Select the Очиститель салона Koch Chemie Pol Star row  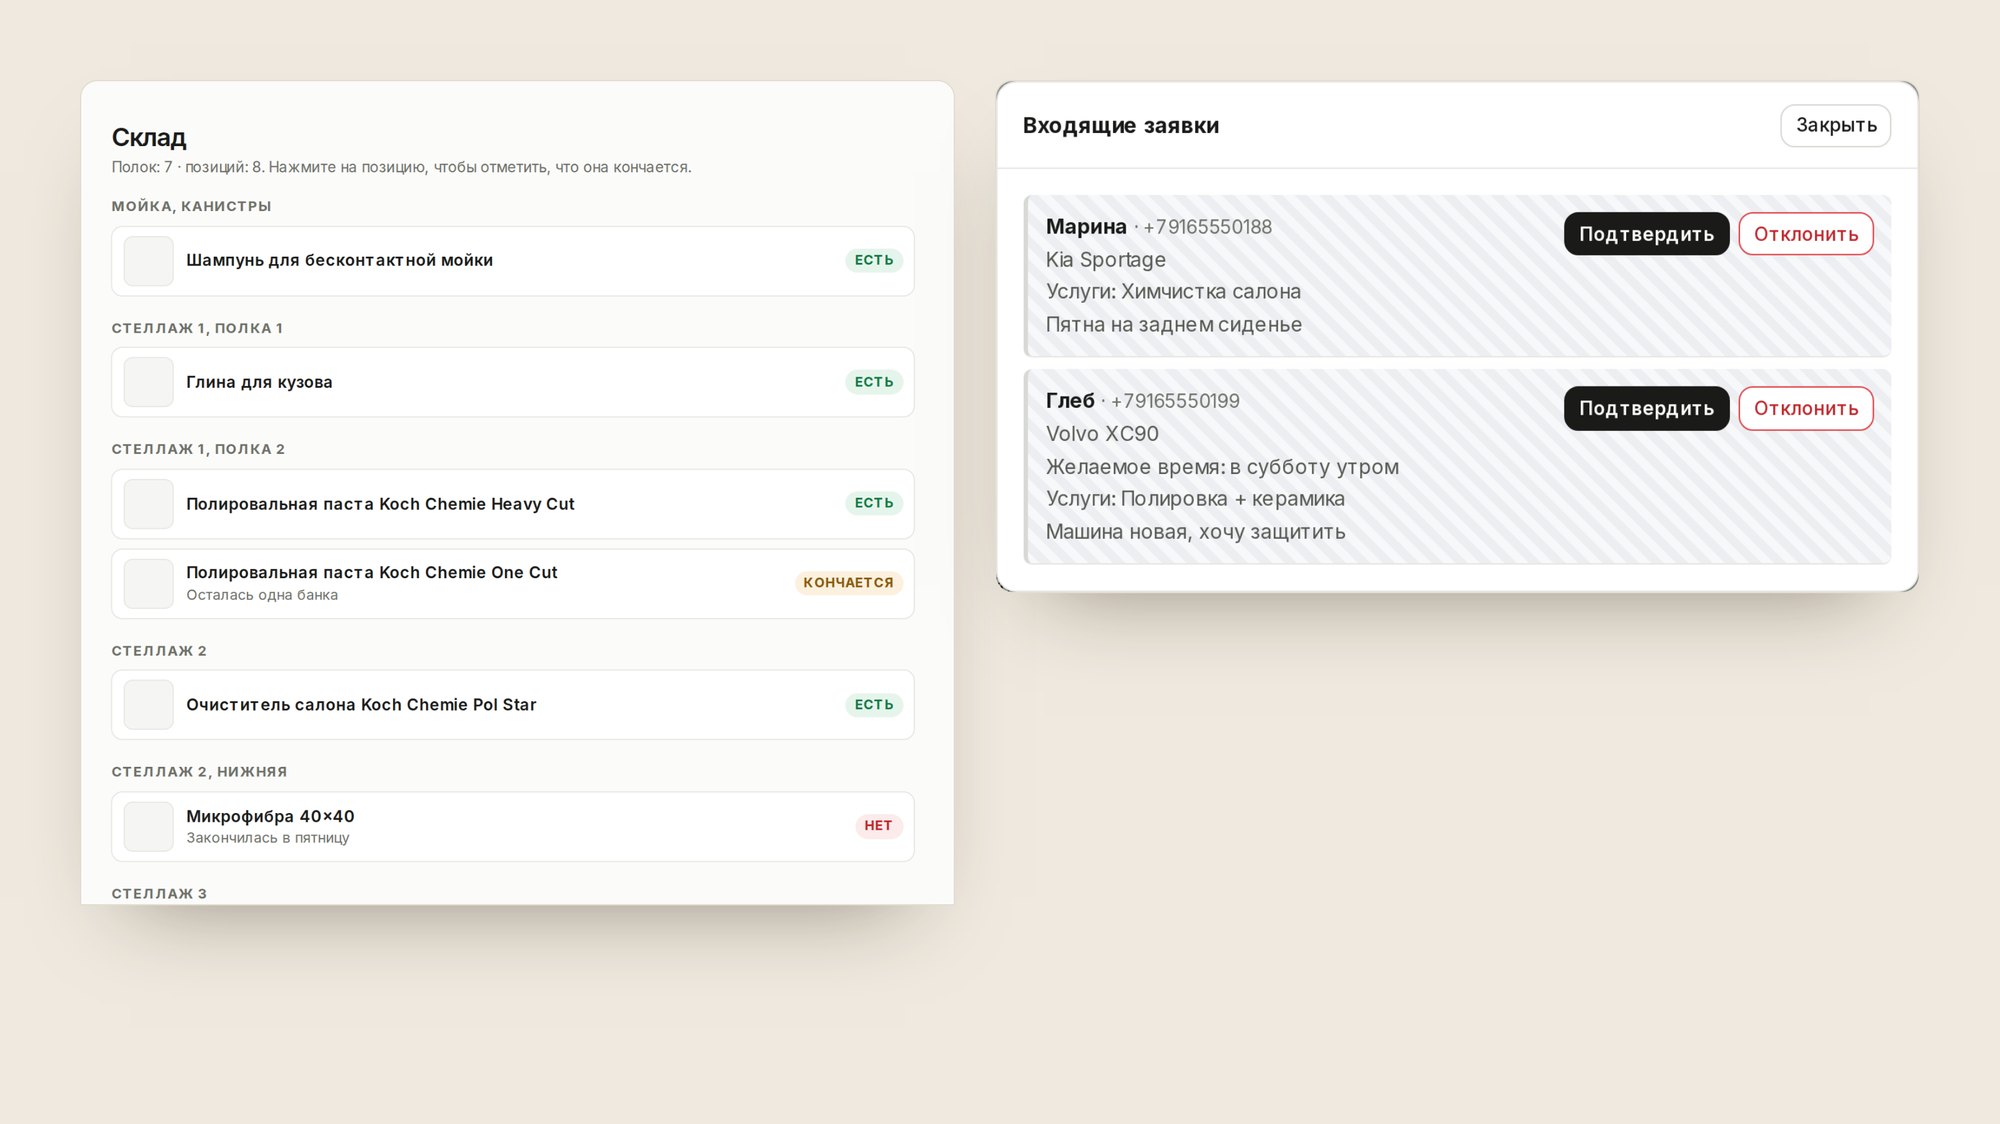point(513,705)
